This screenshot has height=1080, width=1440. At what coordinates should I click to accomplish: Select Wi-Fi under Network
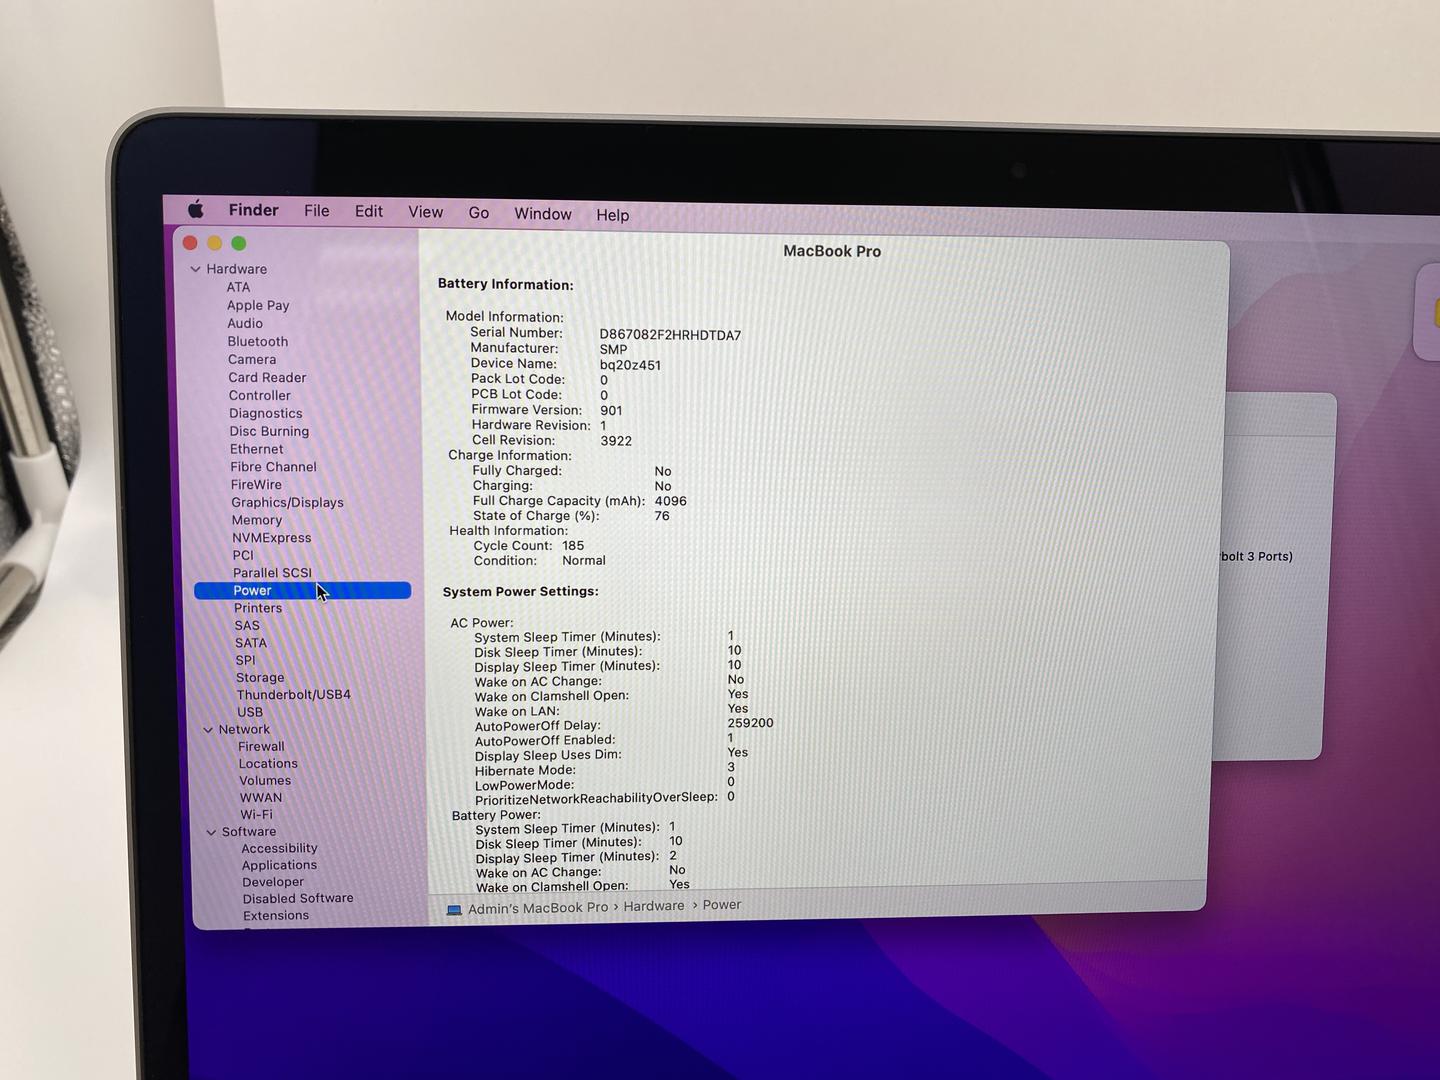click(256, 815)
